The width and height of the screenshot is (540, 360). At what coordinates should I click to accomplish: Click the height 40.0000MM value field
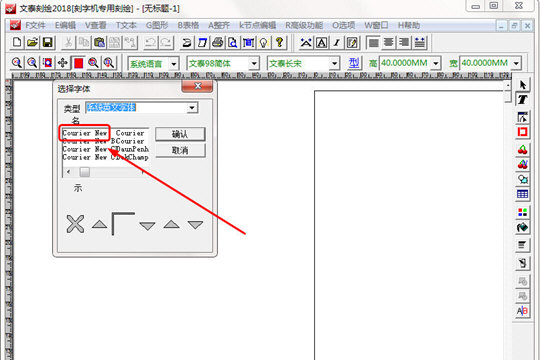click(x=405, y=63)
